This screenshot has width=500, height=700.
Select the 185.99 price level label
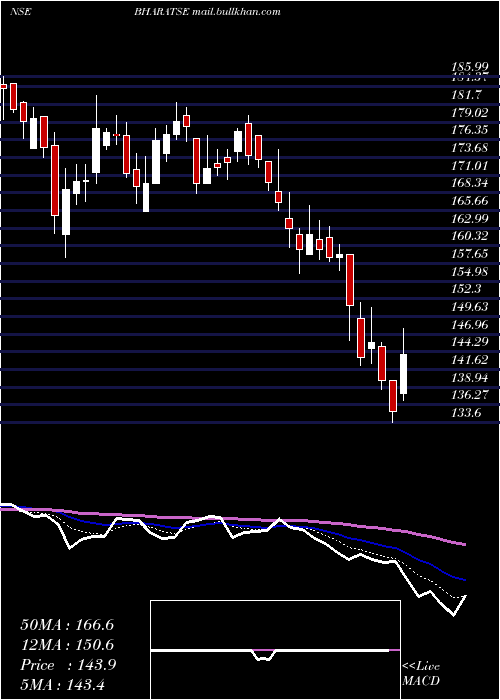click(470, 67)
